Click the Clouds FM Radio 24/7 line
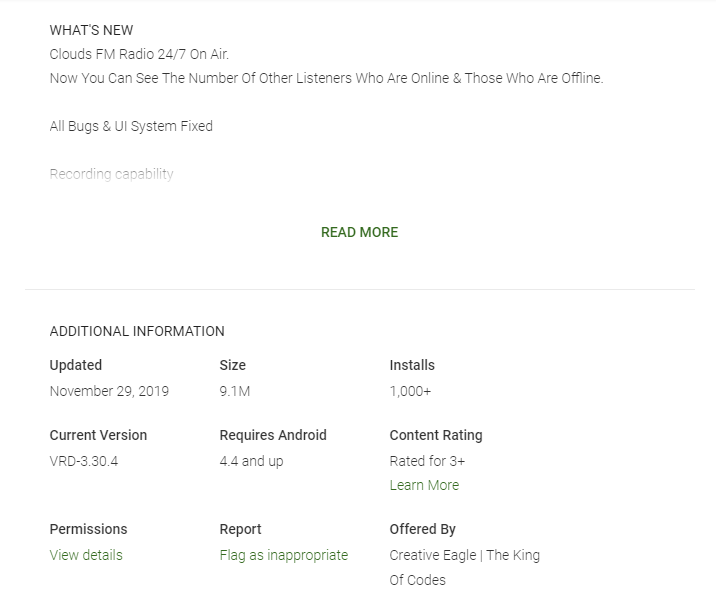The width and height of the screenshot is (716, 591). coord(139,54)
